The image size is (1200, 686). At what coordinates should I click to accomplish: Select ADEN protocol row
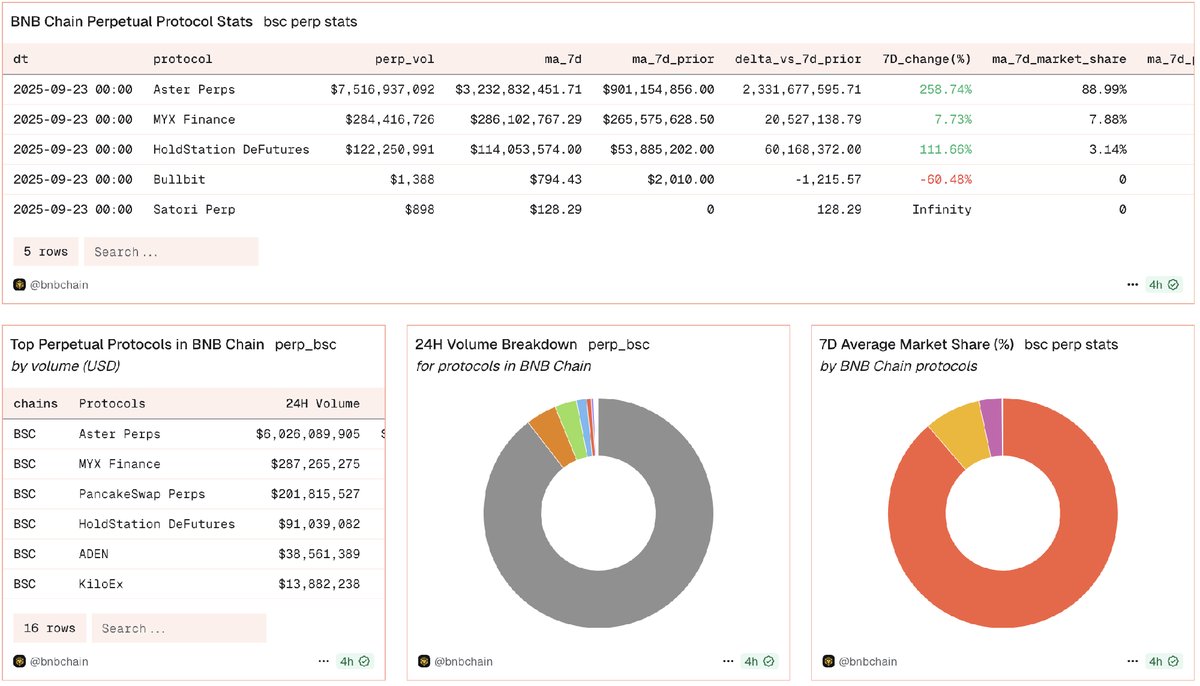[x=193, y=554]
